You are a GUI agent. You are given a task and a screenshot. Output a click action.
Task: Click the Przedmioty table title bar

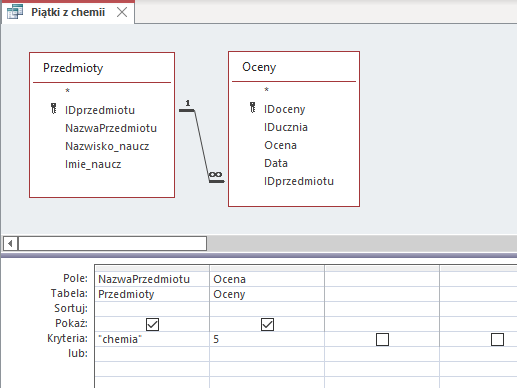click(102, 68)
